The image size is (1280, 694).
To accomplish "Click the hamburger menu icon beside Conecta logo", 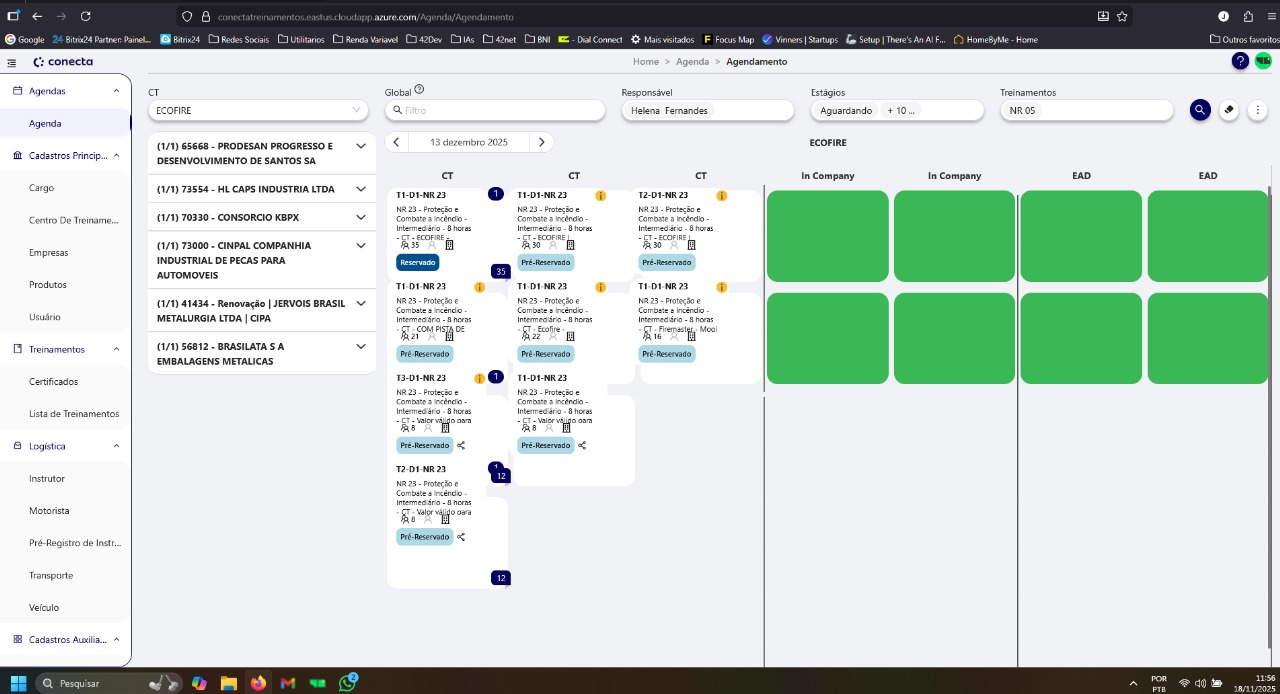I will click(11, 62).
